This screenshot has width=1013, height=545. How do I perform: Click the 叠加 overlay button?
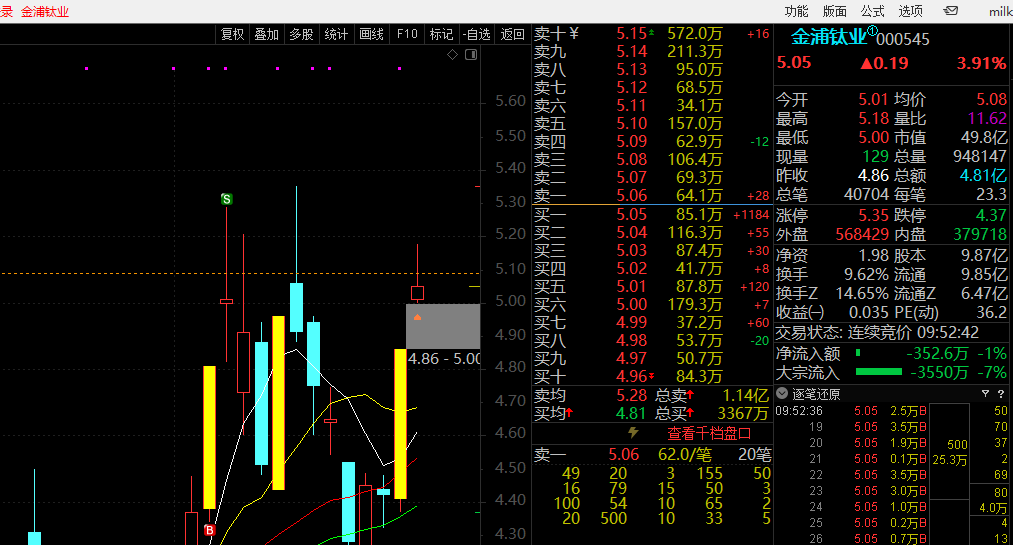[x=266, y=34]
